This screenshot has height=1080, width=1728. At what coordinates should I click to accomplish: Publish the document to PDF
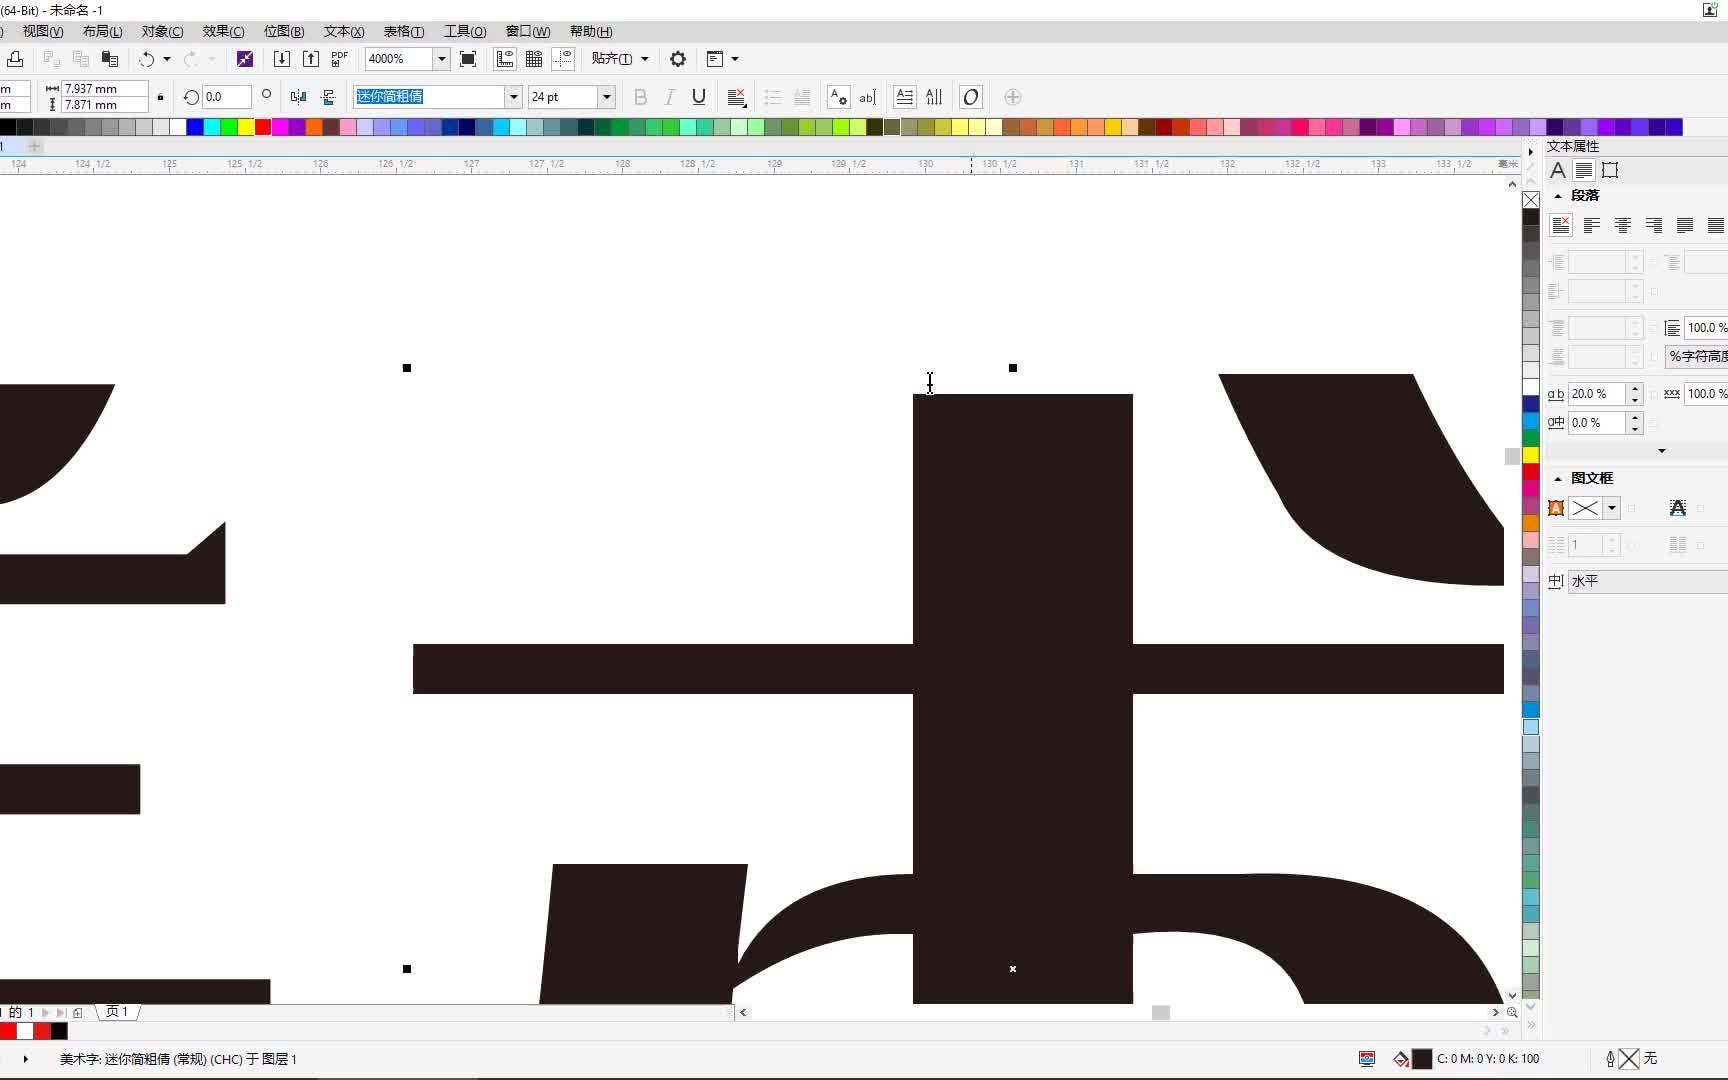point(340,59)
